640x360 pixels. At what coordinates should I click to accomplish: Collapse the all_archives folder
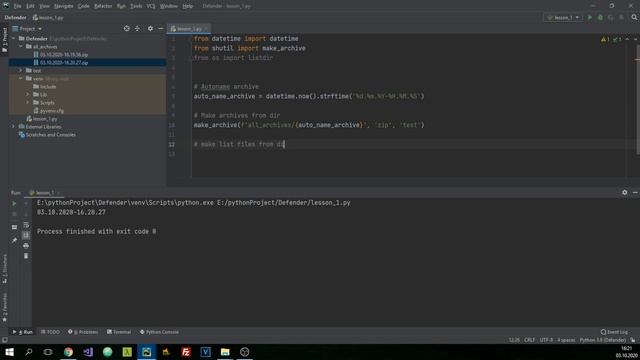pos(21,47)
